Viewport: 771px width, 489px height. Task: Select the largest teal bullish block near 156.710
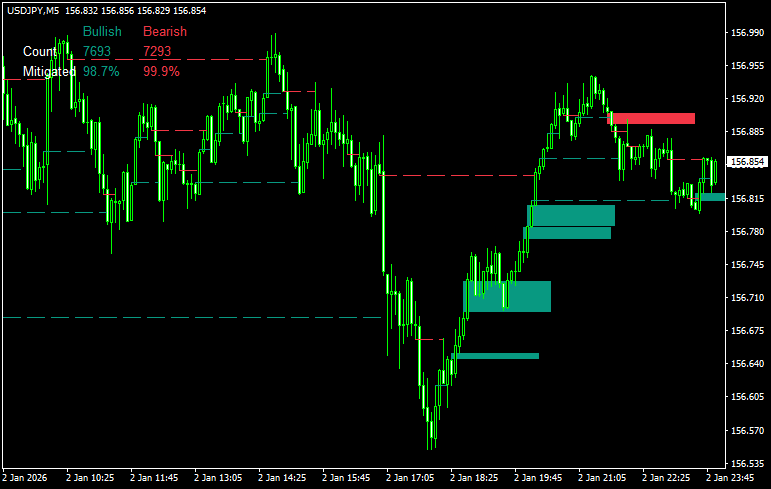pyautogui.click(x=507, y=296)
